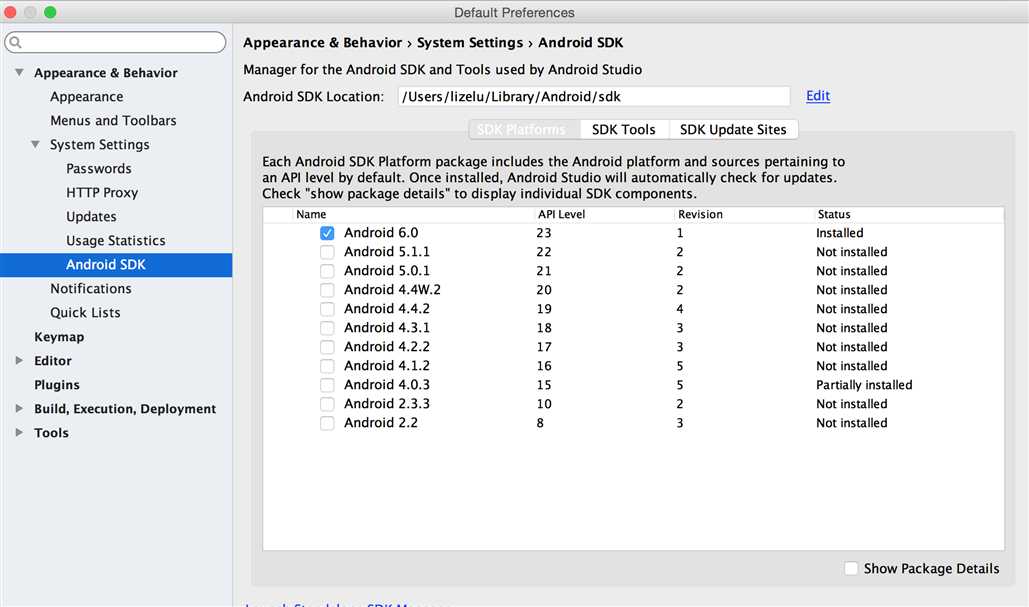1029x607 pixels.
Task: Check the Android 4.4.2 checkbox
Action: [327, 309]
